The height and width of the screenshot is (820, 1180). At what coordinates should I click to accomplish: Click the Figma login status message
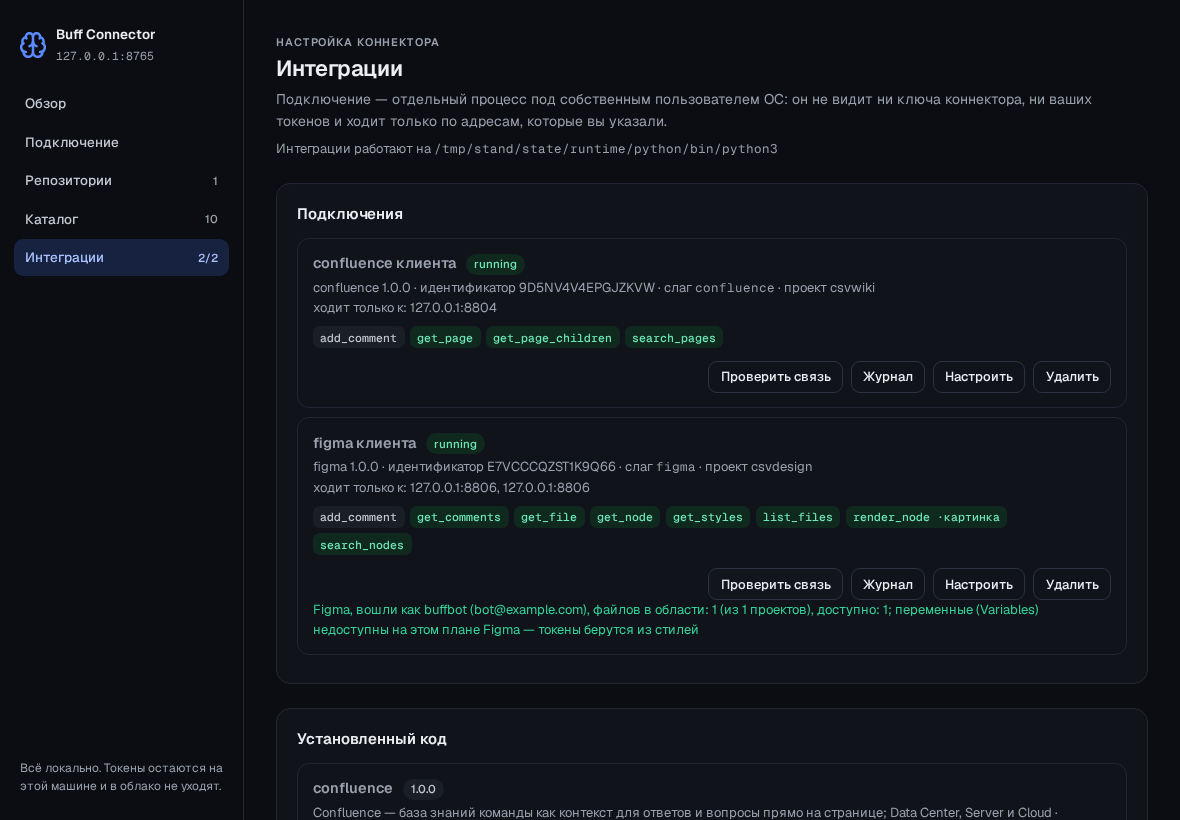(x=676, y=619)
